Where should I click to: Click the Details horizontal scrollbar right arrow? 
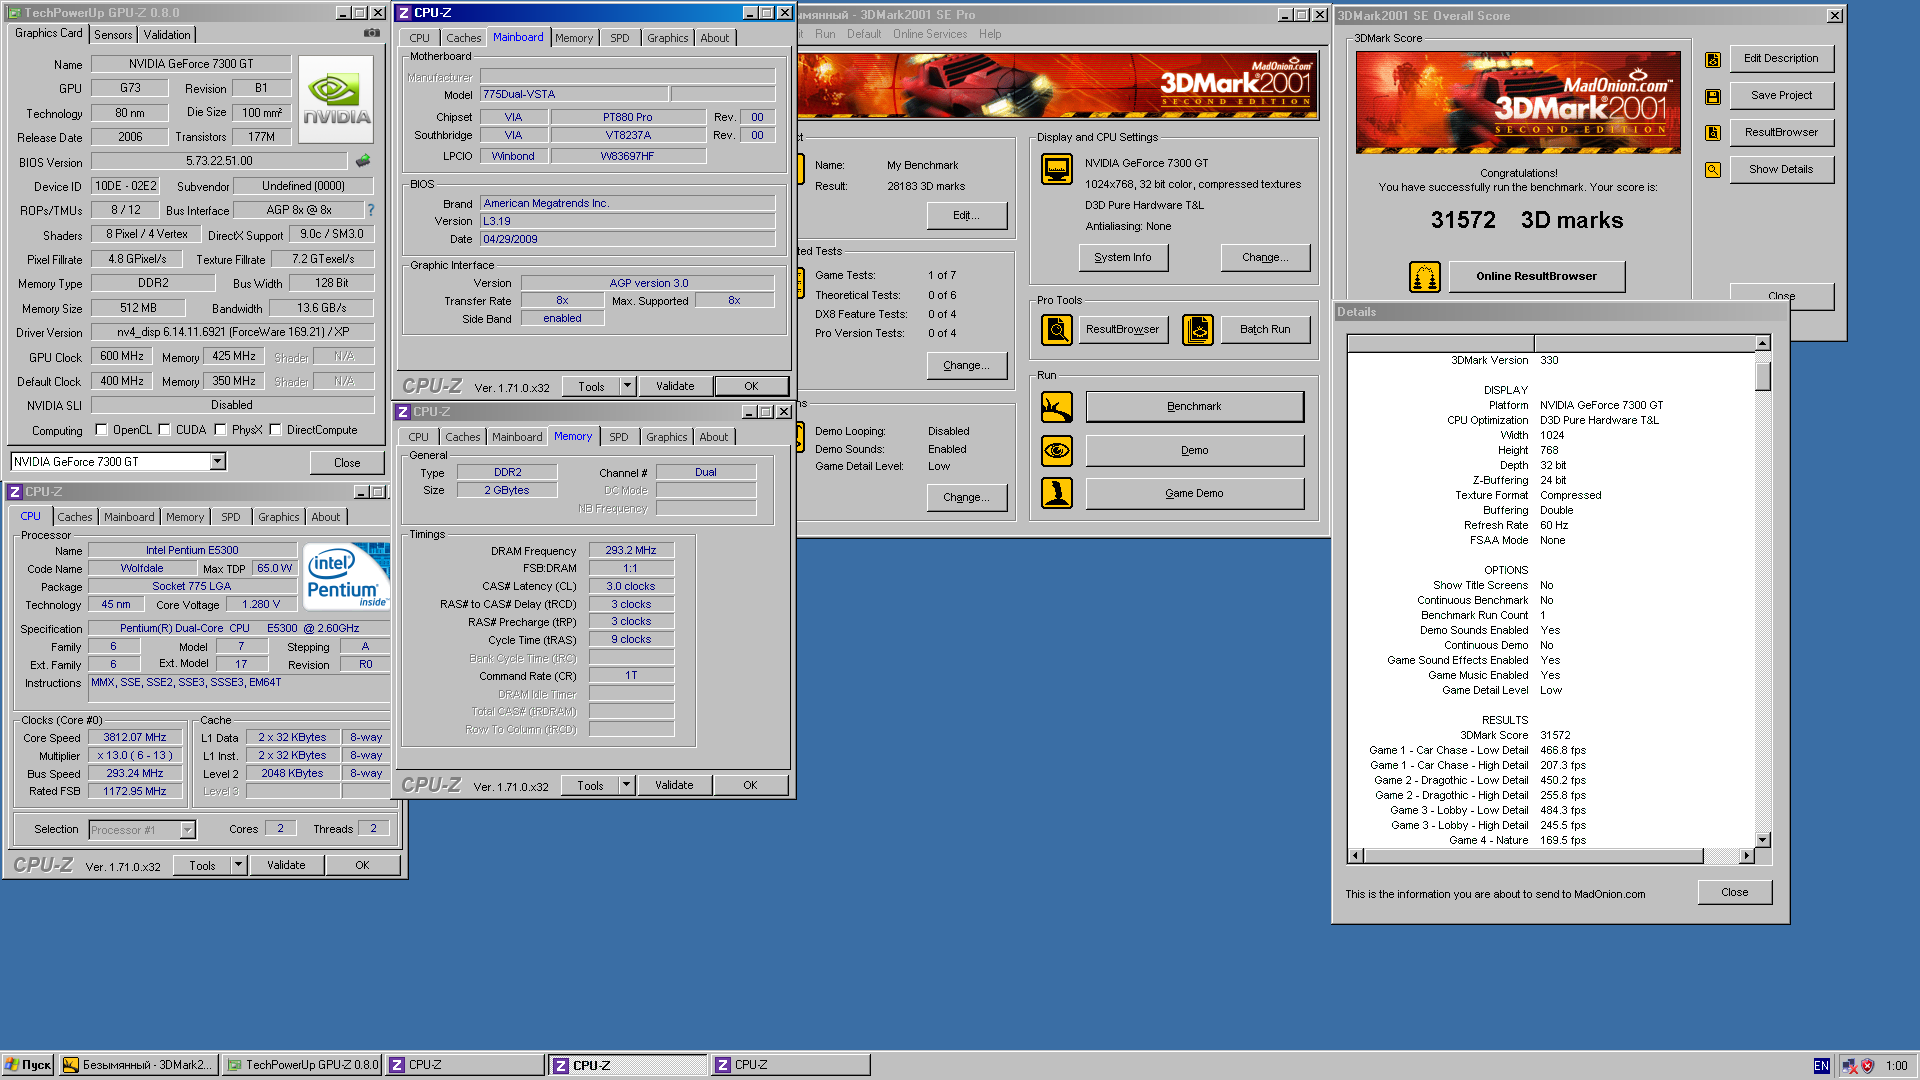(x=1747, y=856)
